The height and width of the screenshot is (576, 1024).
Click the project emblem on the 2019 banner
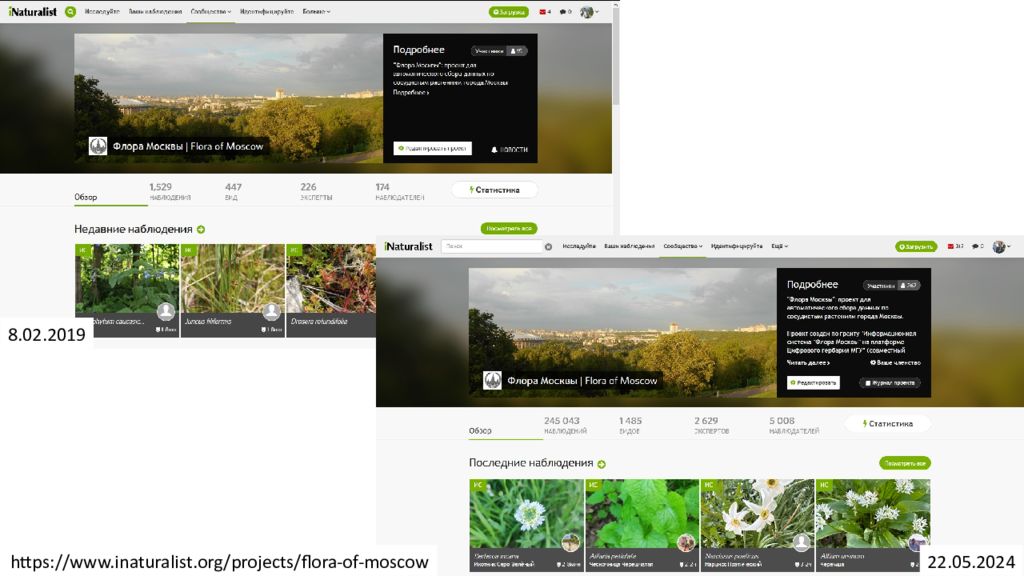98,146
